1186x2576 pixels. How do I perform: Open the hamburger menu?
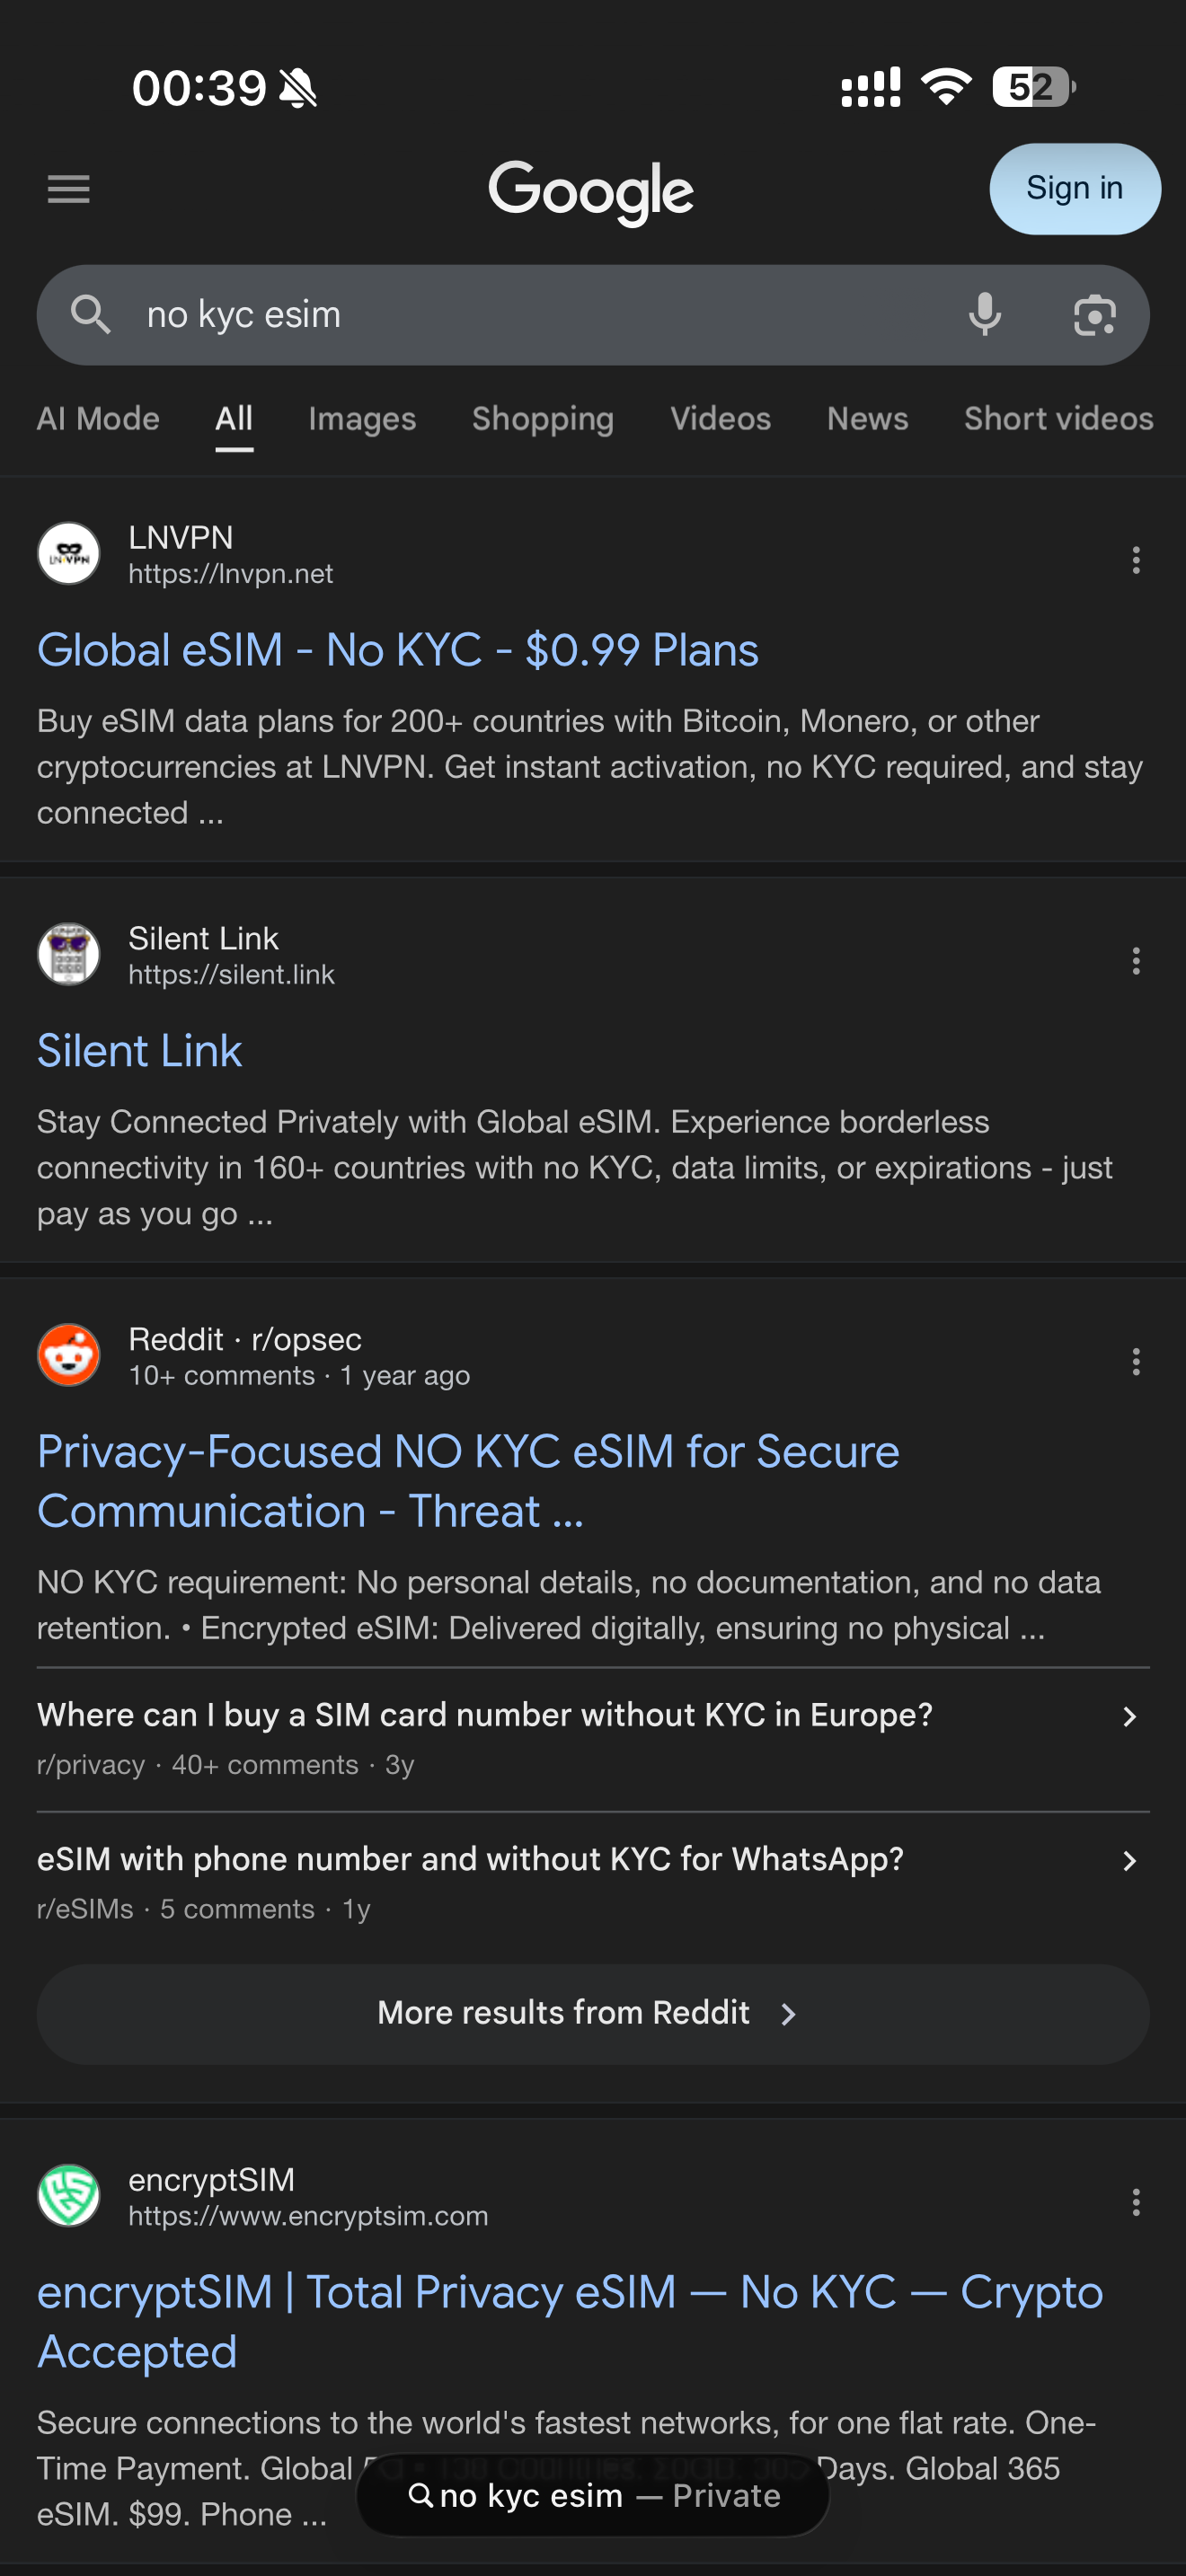pos(68,188)
